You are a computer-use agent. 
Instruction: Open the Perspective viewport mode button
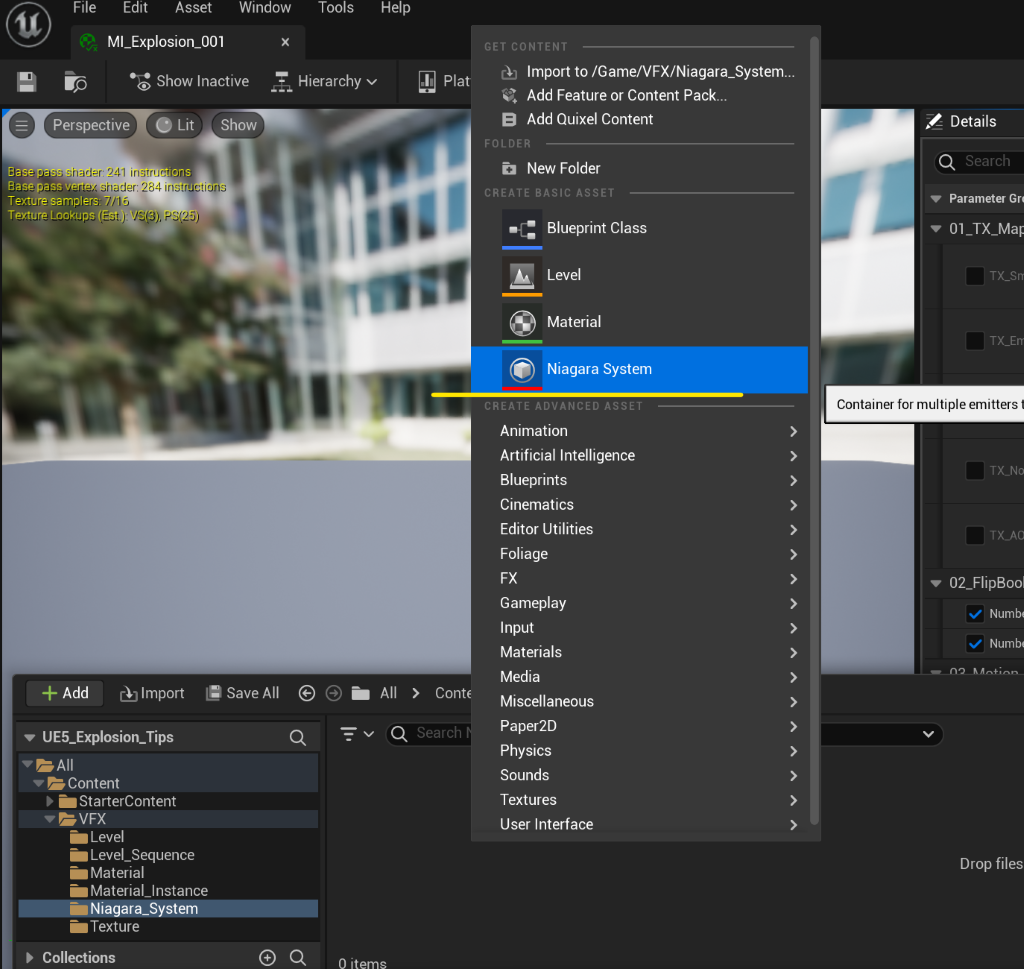tap(90, 125)
